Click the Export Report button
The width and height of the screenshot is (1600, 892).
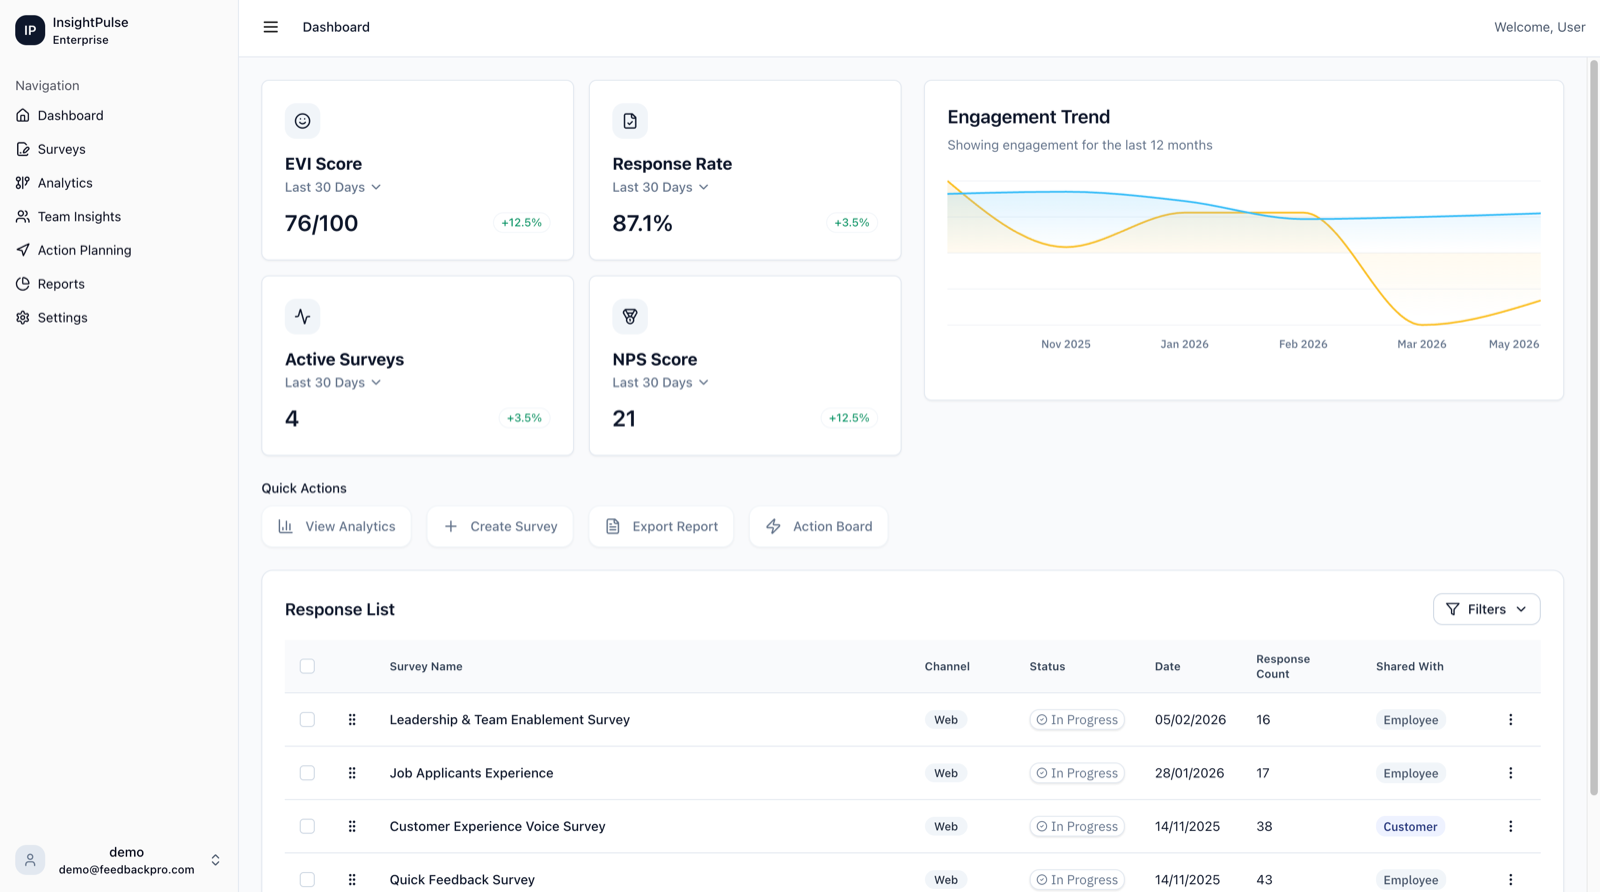[661, 527]
